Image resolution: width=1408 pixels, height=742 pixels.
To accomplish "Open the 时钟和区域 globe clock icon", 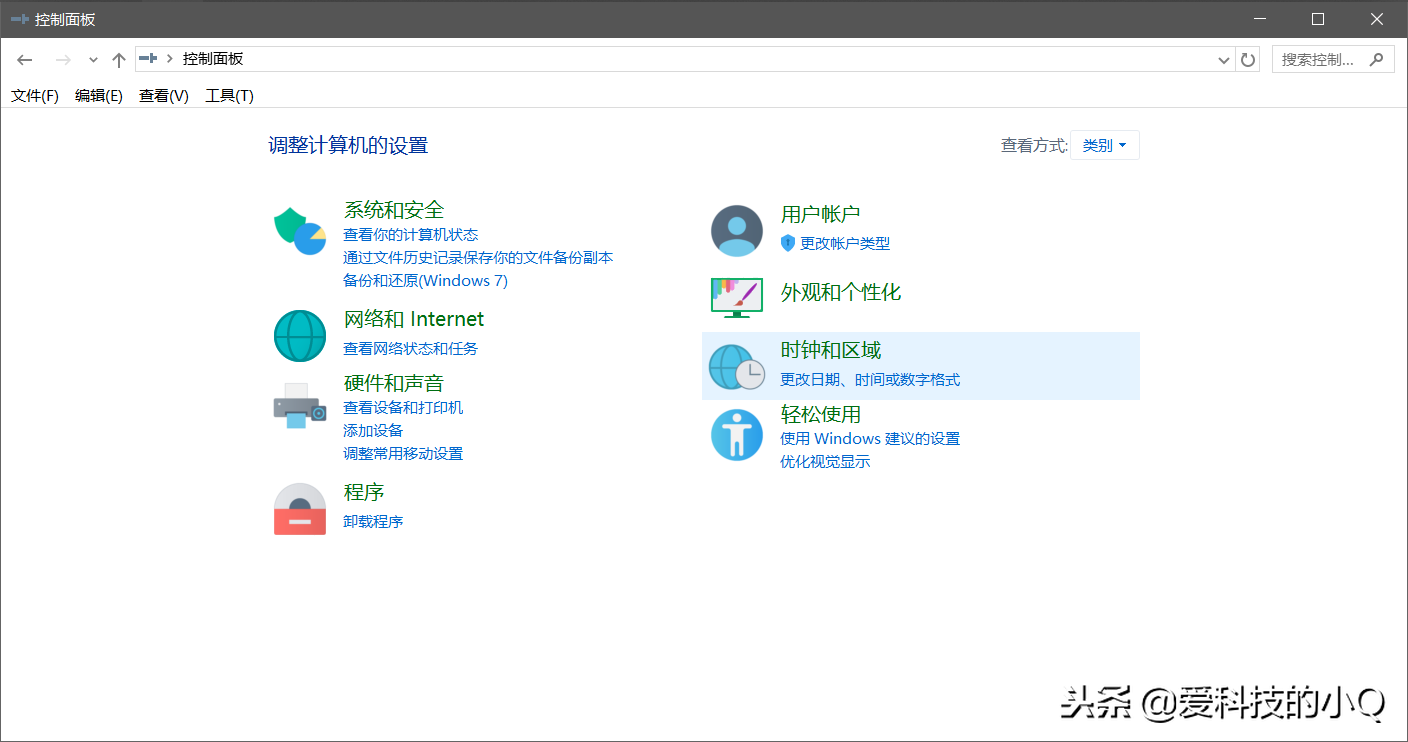I will (x=737, y=366).
